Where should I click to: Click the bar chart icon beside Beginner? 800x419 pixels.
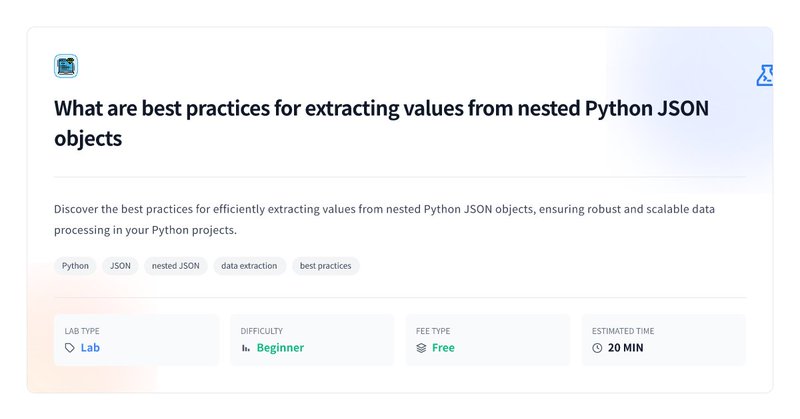246,348
